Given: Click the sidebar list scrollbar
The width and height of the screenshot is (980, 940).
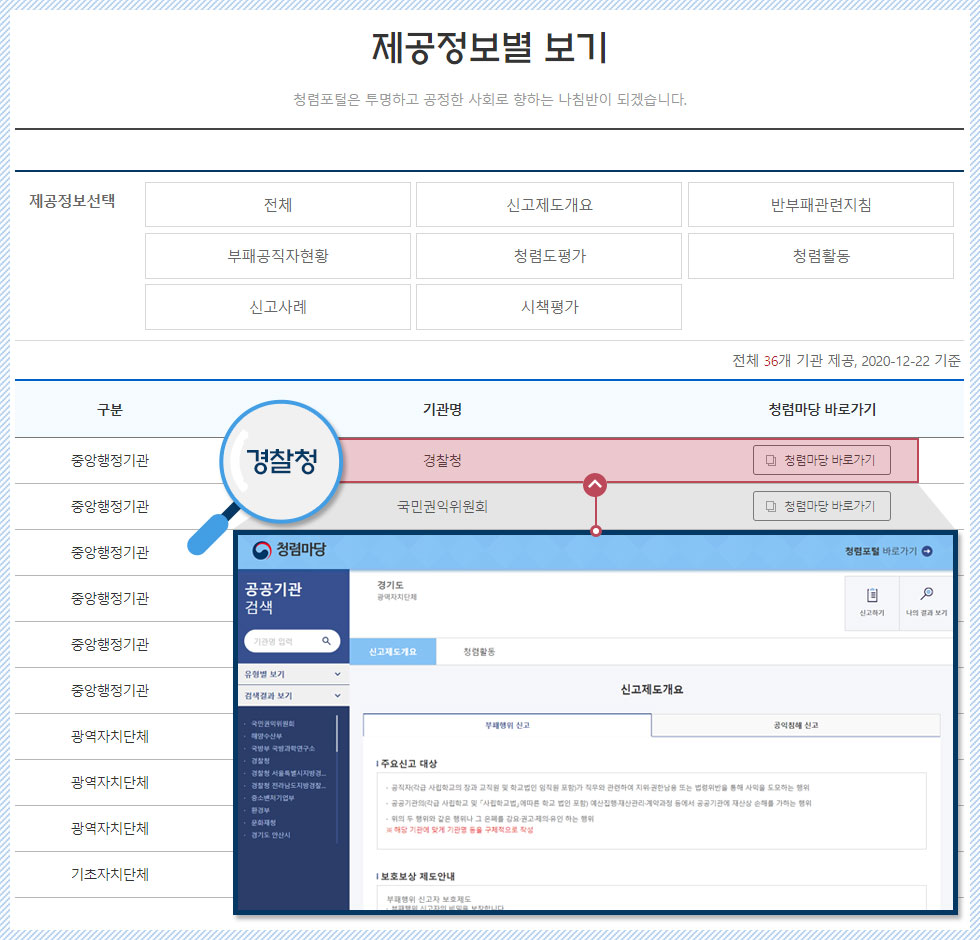Looking at the screenshot, I should [x=337, y=733].
